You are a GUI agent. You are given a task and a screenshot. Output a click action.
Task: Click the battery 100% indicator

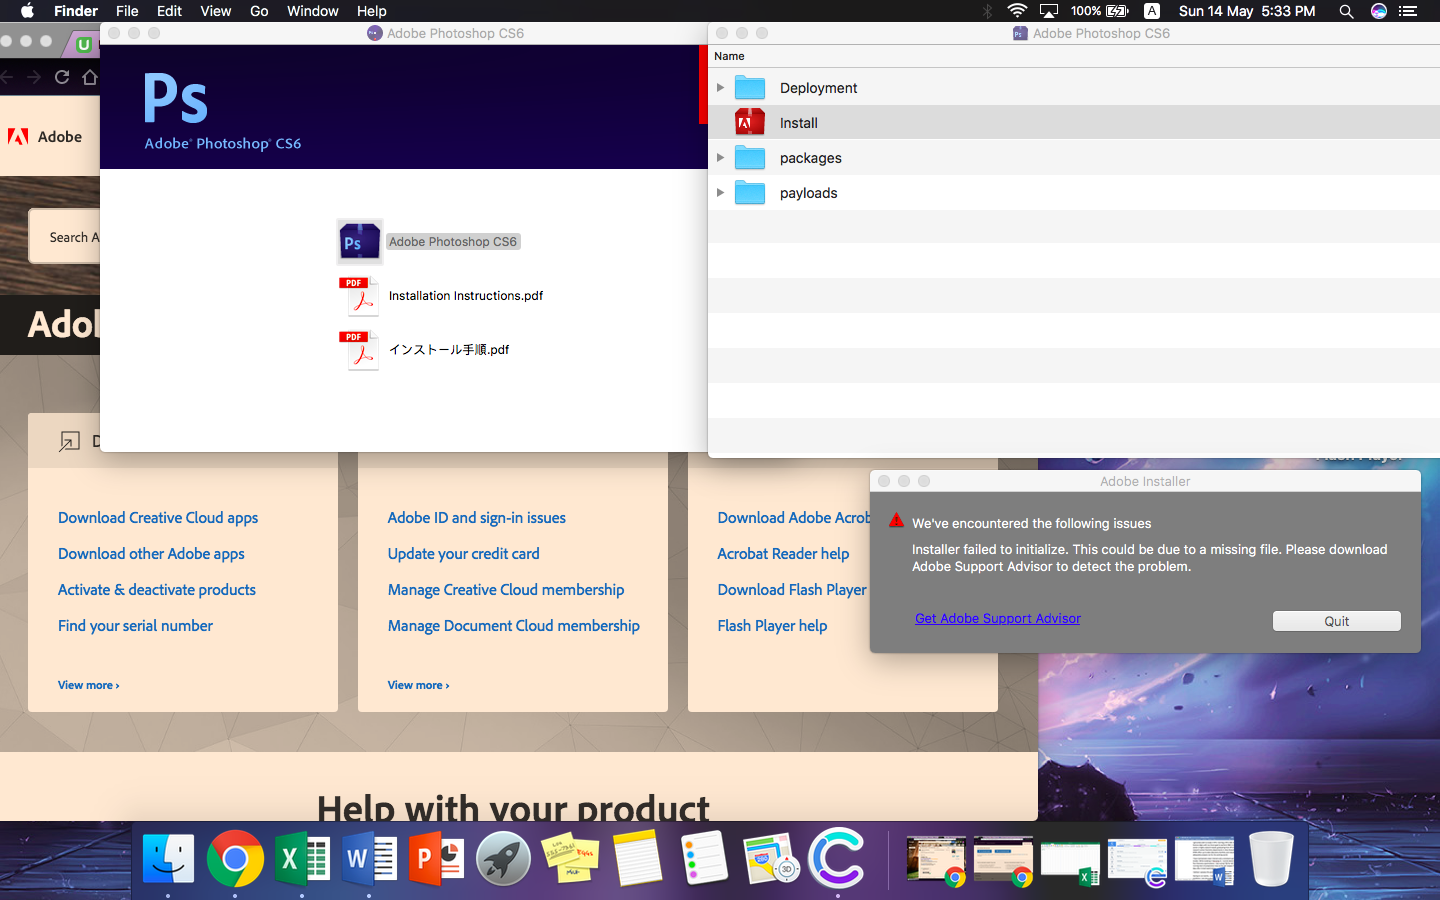pos(1099,11)
